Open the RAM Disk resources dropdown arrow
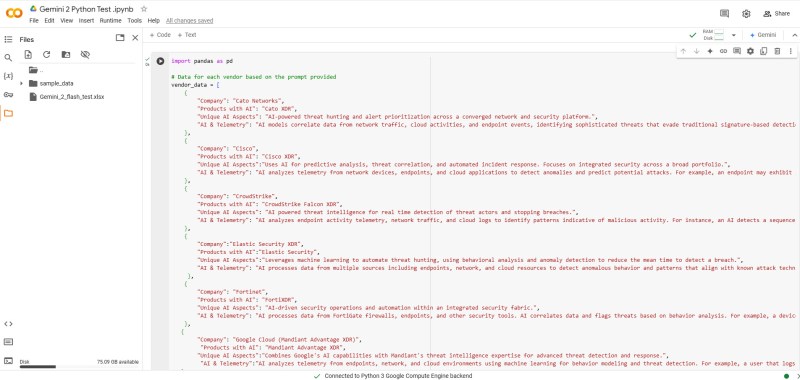The width and height of the screenshot is (800, 380). tap(734, 35)
